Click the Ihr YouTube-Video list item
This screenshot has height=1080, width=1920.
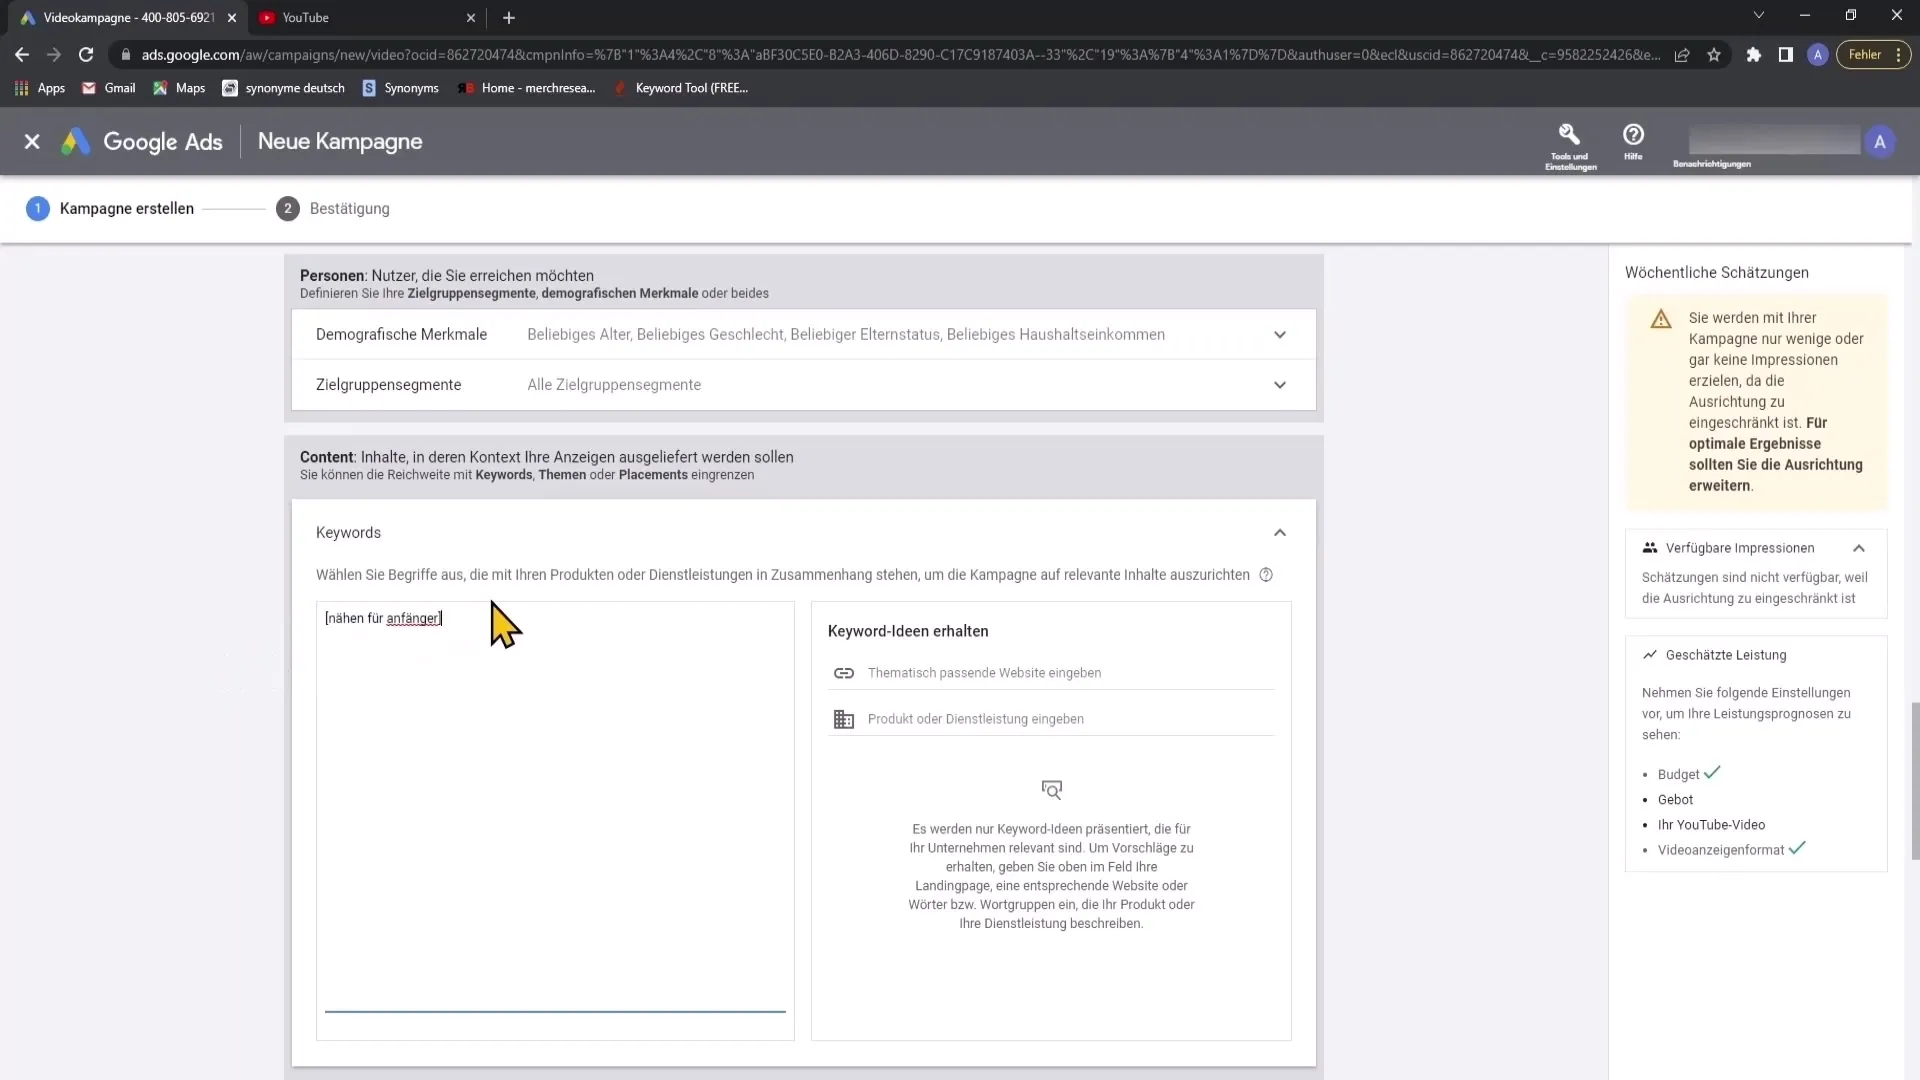click(1711, 825)
